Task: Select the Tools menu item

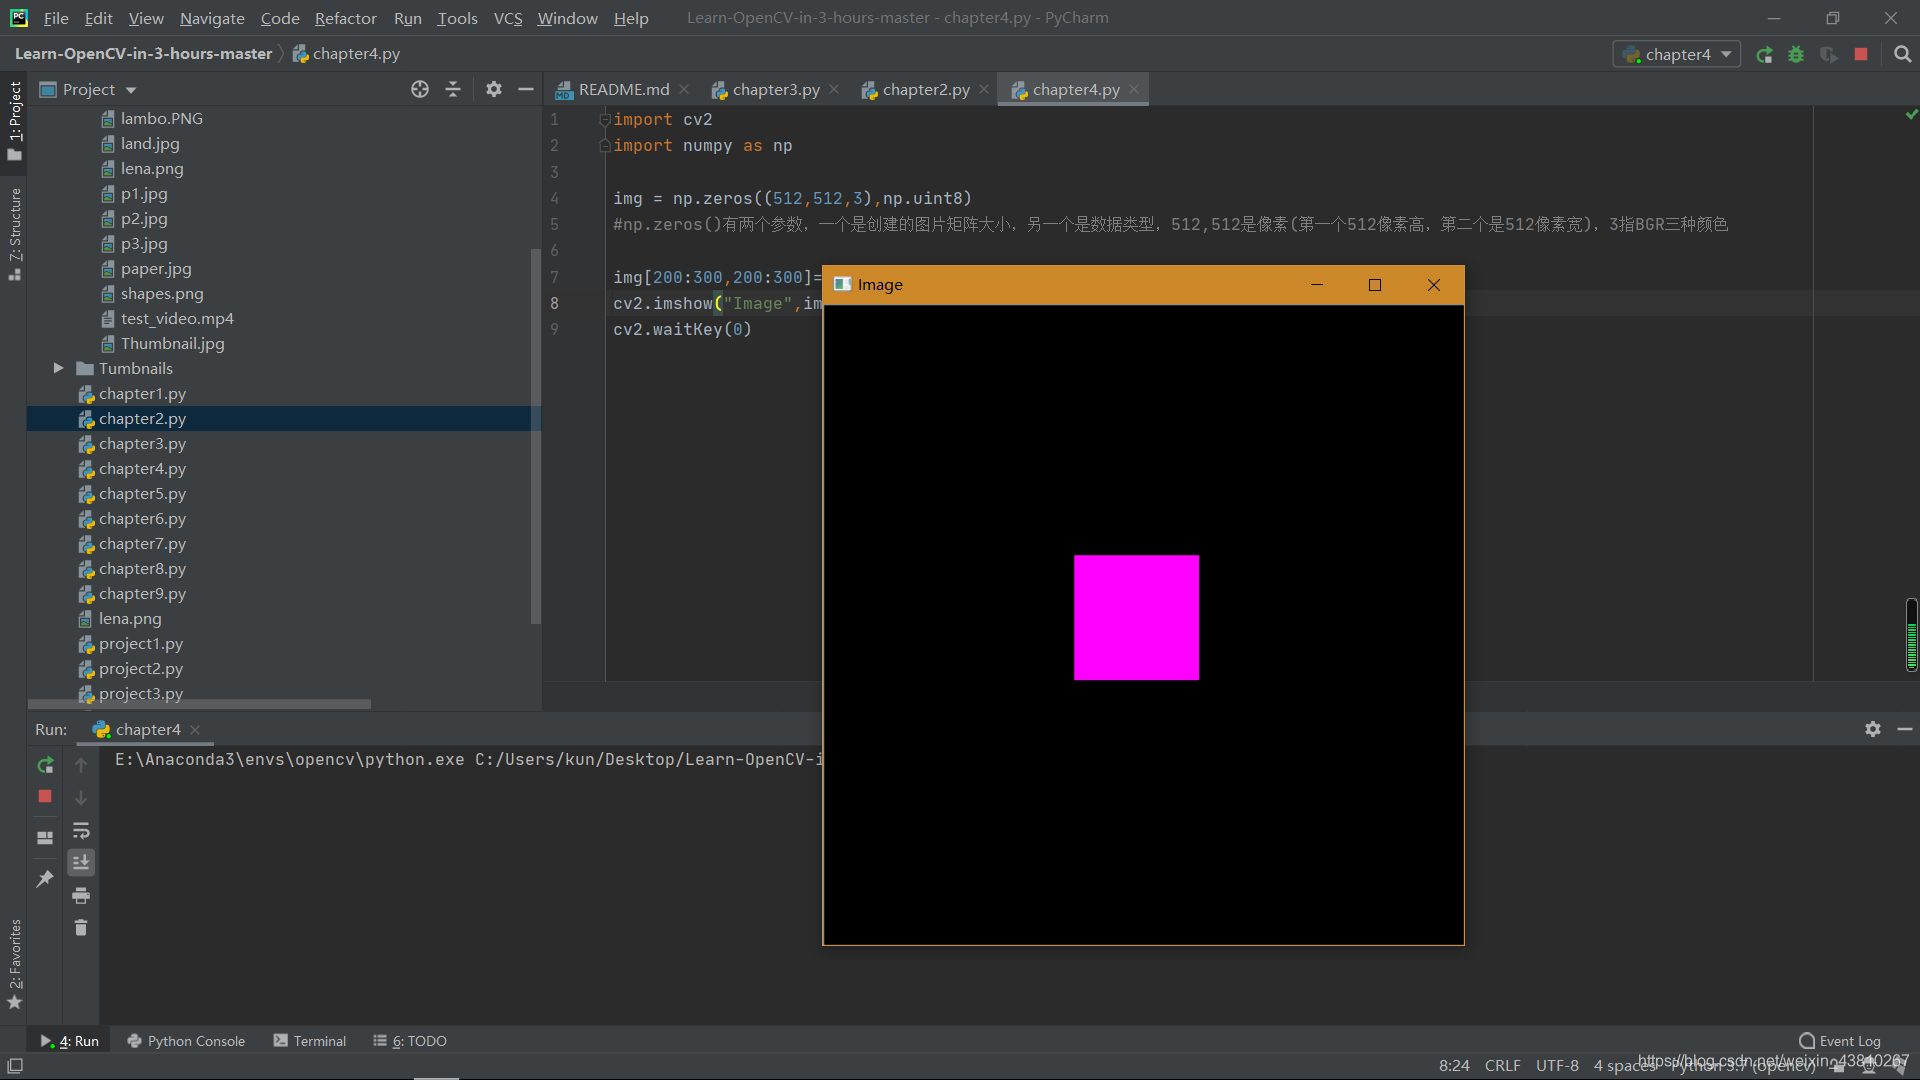Action: [x=456, y=17]
